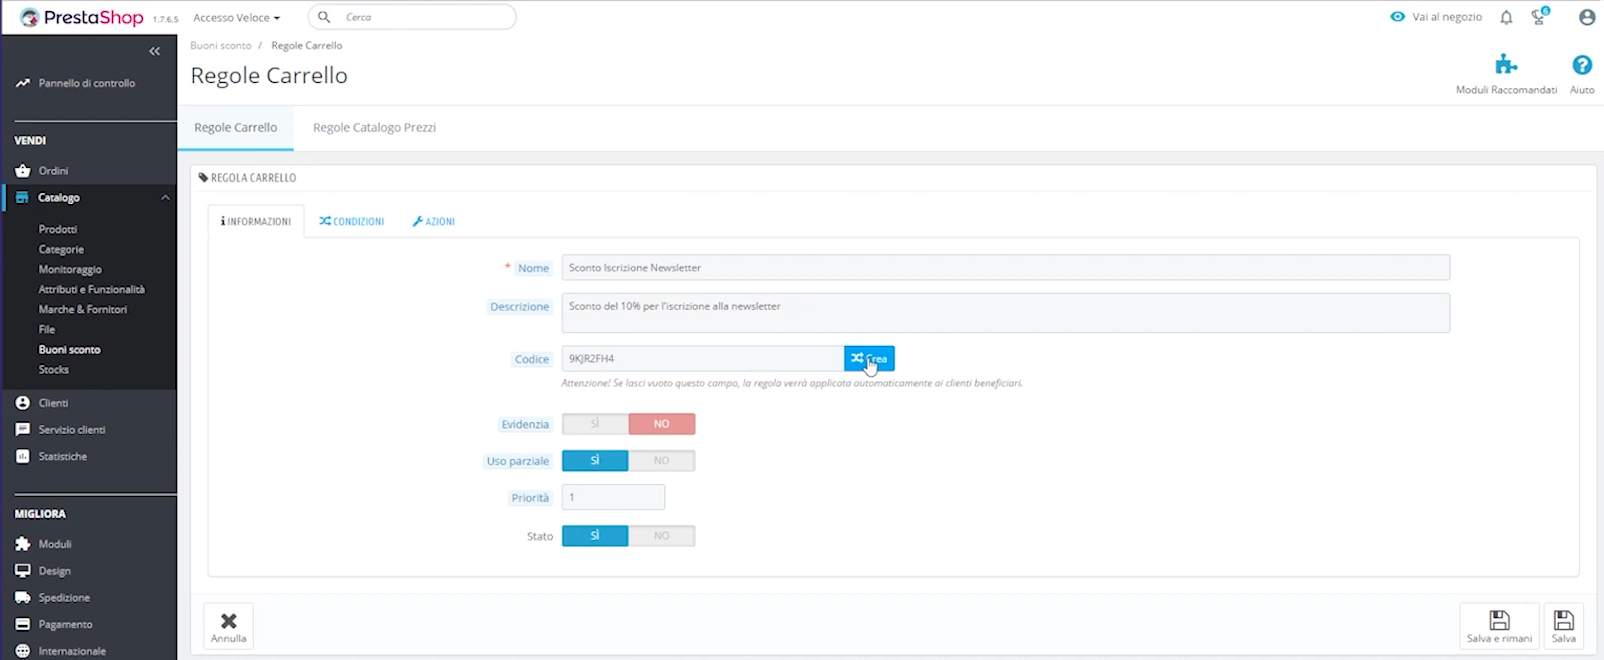
Task: Click the Vai al negozio link
Action: [1436, 17]
